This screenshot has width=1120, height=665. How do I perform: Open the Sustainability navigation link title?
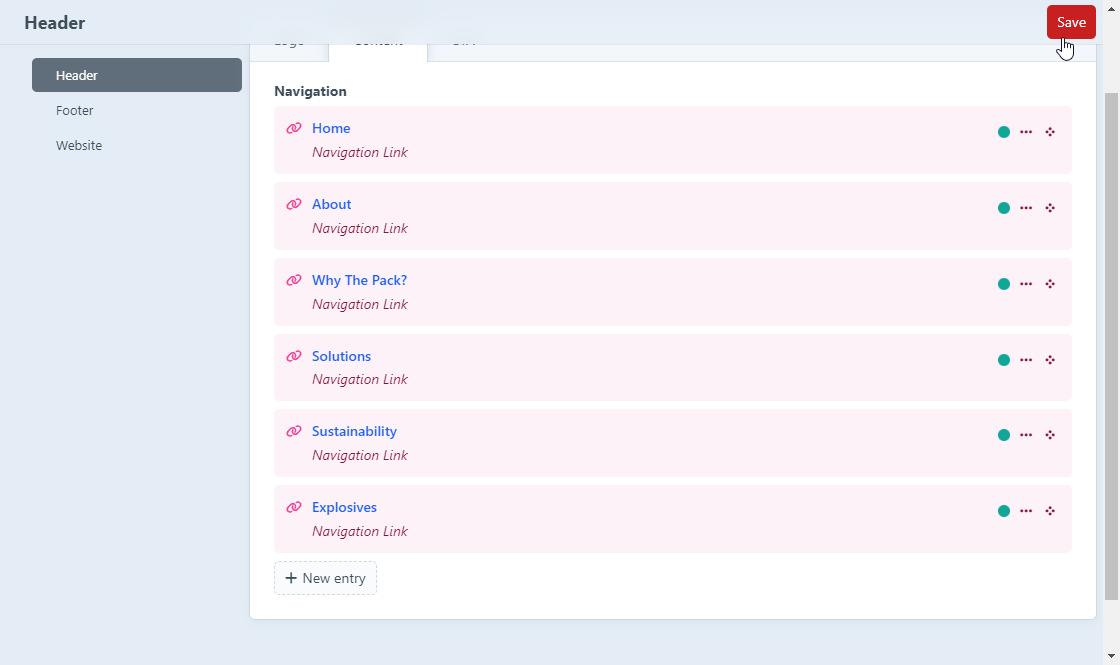tap(354, 432)
